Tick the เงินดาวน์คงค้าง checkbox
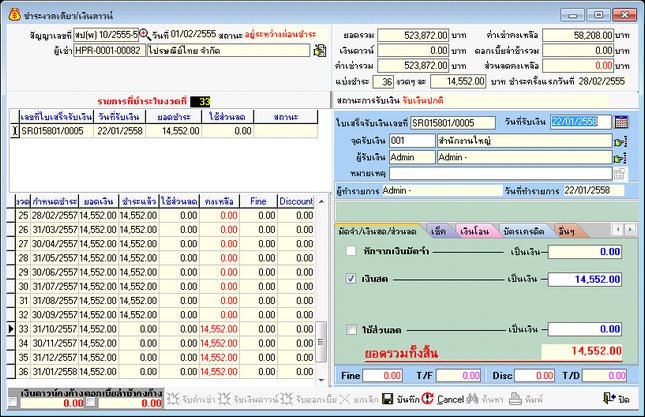Image resolution: width=645 pixels, height=417 pixels. [x=13, y=402]
